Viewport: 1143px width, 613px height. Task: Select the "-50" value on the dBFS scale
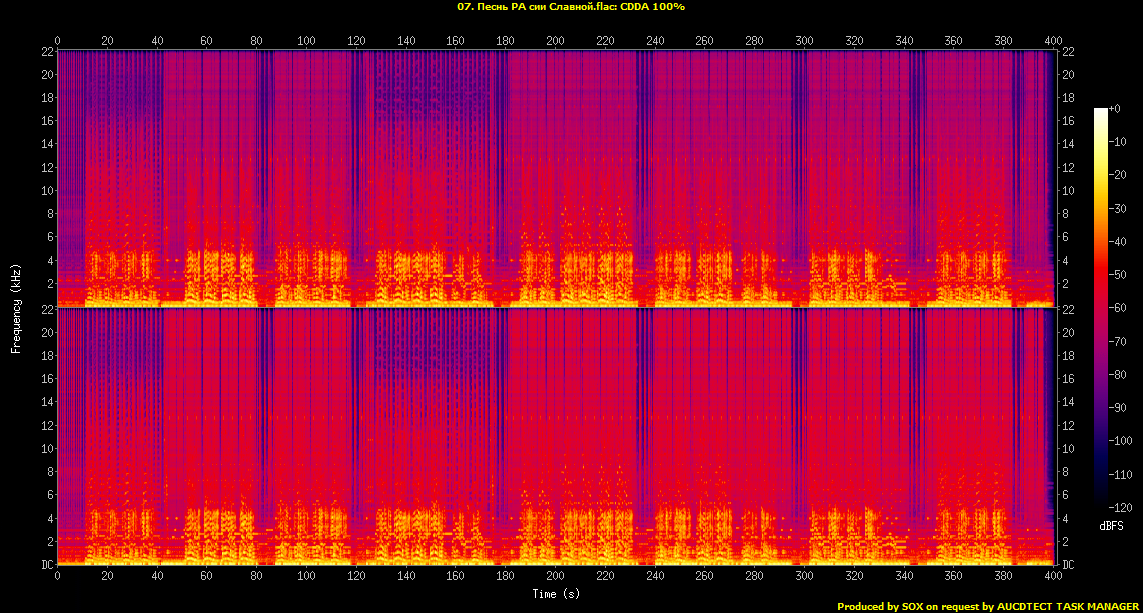click(1117, 275)
